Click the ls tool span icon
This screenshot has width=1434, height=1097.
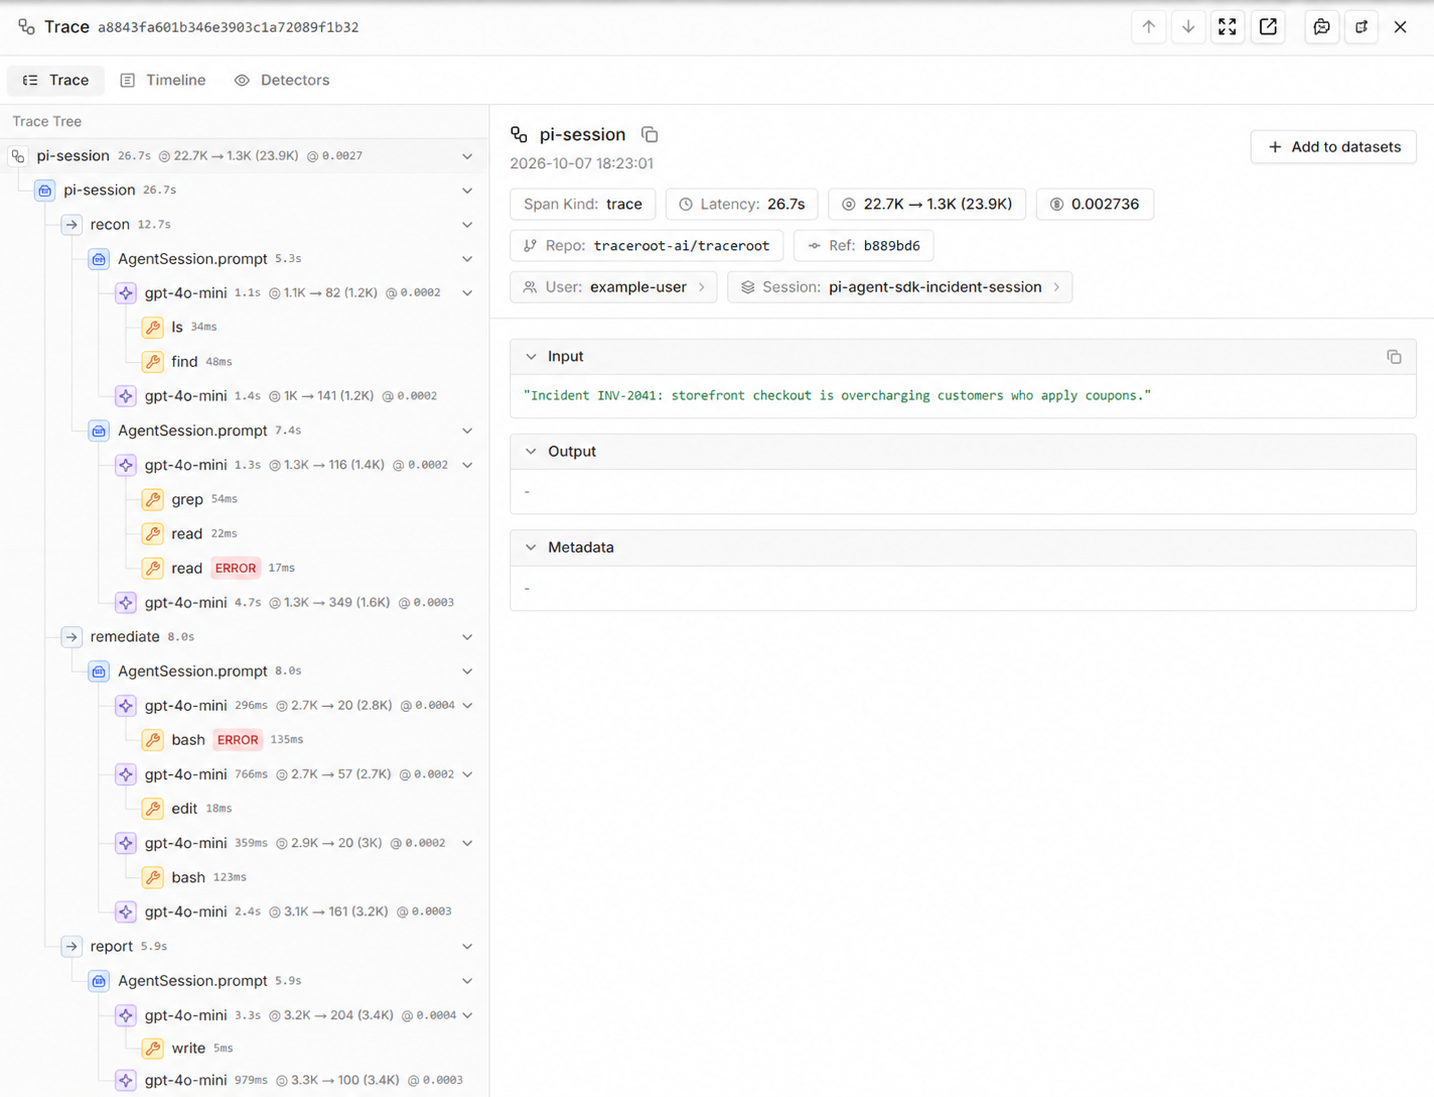153,327
